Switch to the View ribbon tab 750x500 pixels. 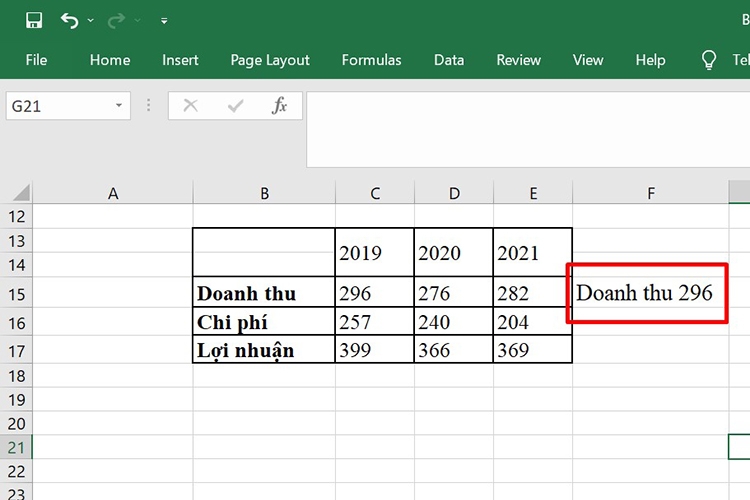tap(588, 60)
